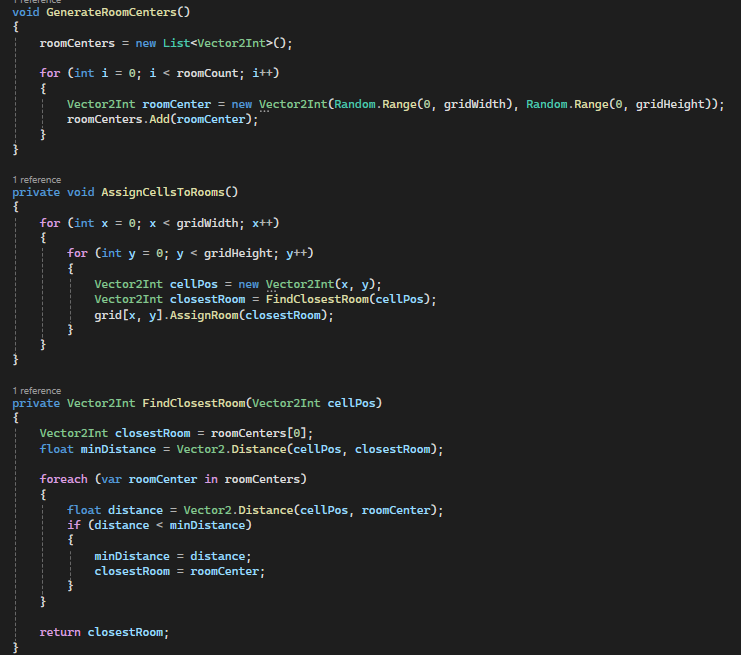
Task: Click gridHeight inside the second Random.Range call
Action: coord(675,104)
